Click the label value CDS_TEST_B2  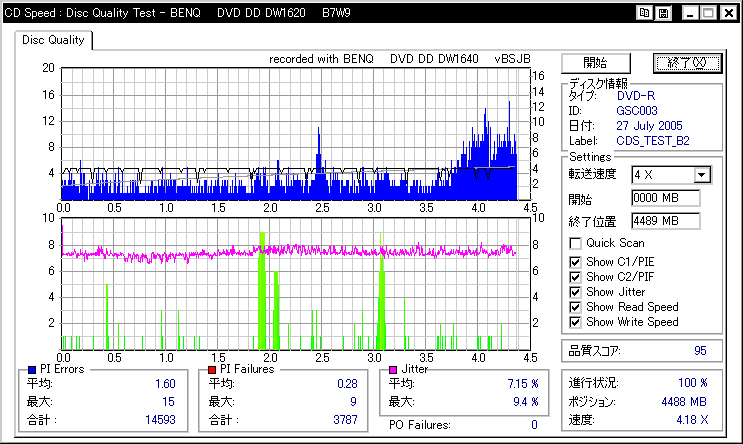tap(653, 141)
